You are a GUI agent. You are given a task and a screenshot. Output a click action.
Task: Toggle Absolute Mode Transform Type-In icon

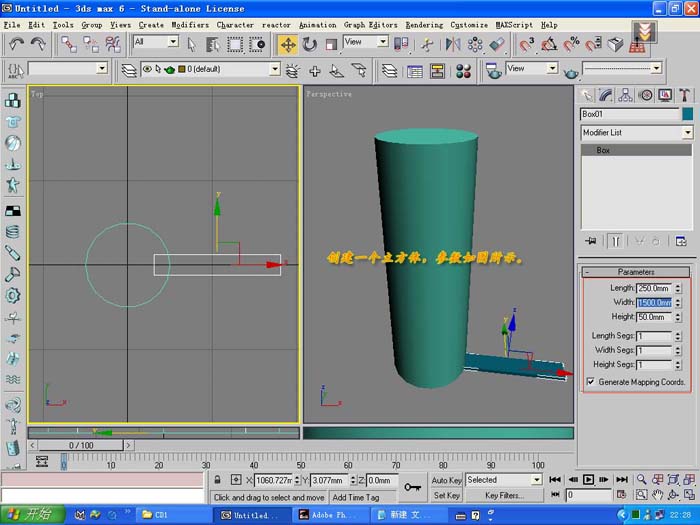236,480
